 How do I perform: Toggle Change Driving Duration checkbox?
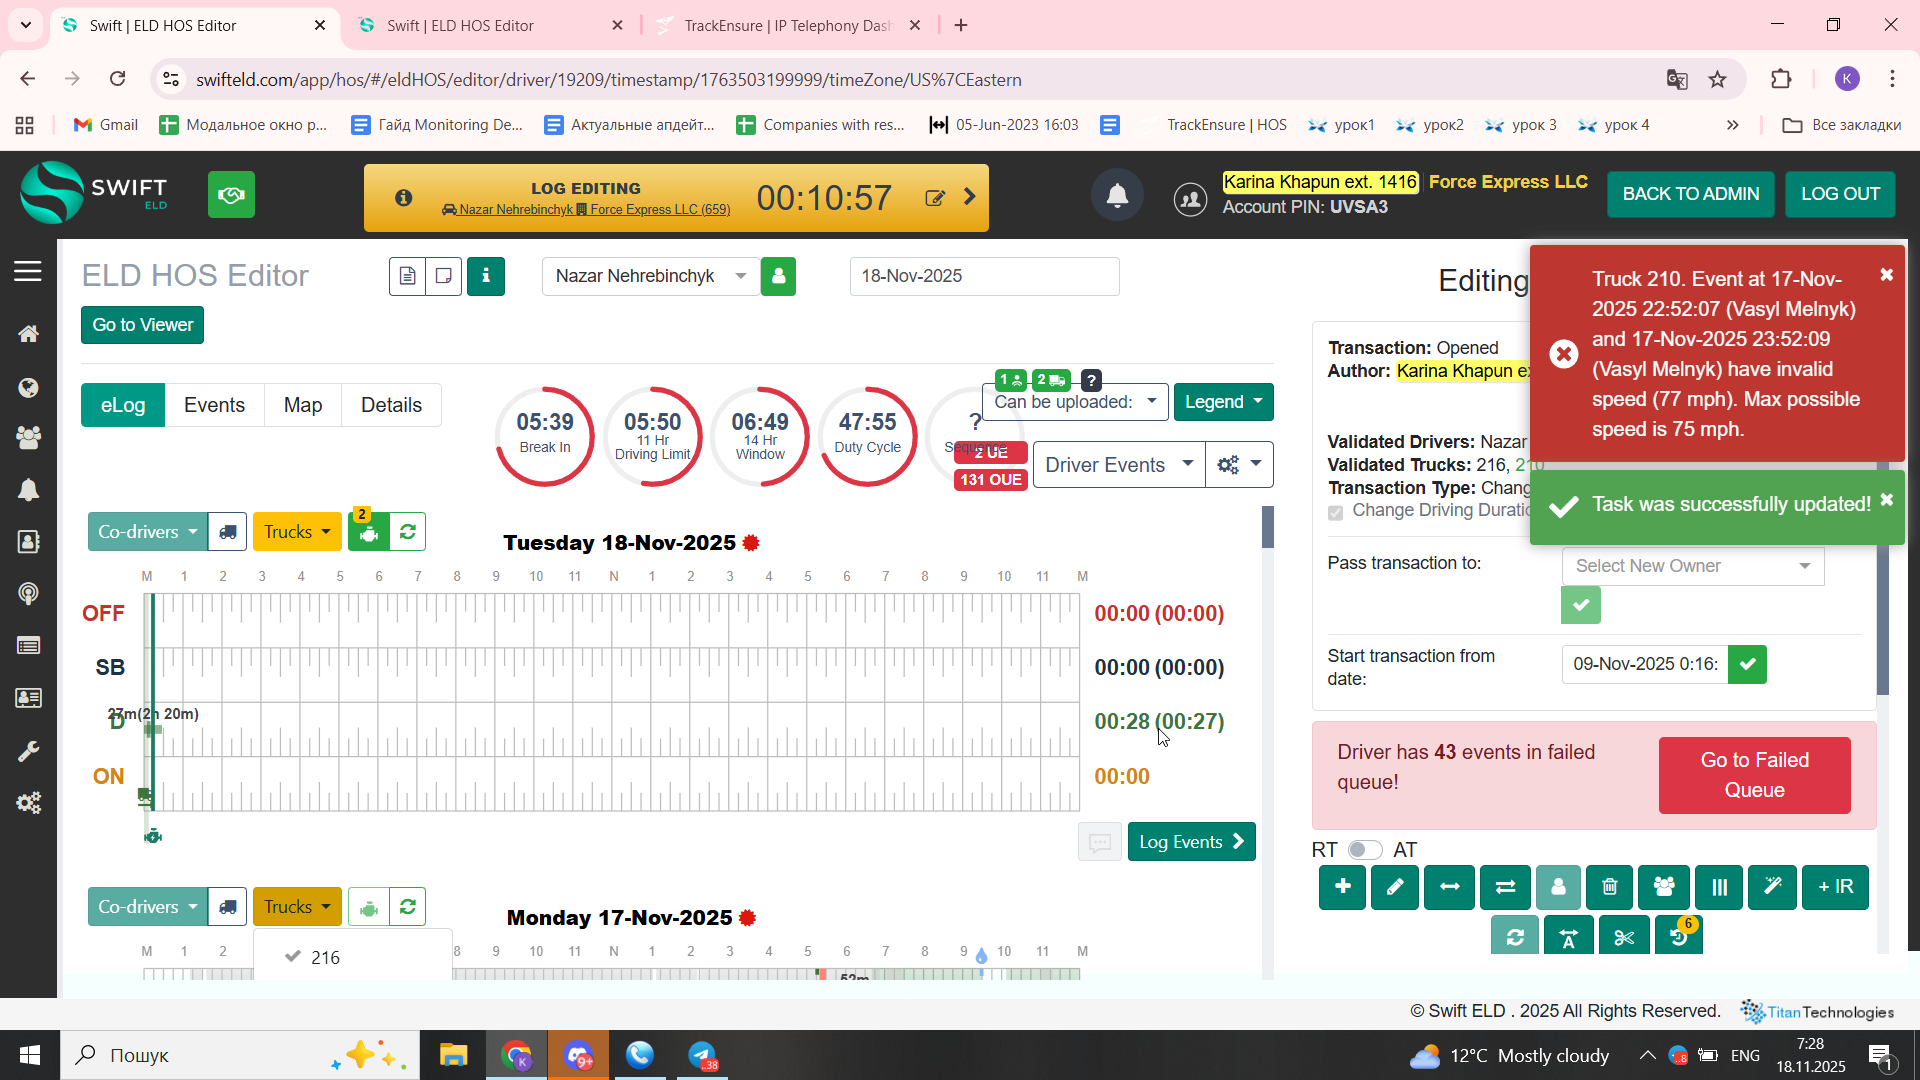(x=1335, y=512)
